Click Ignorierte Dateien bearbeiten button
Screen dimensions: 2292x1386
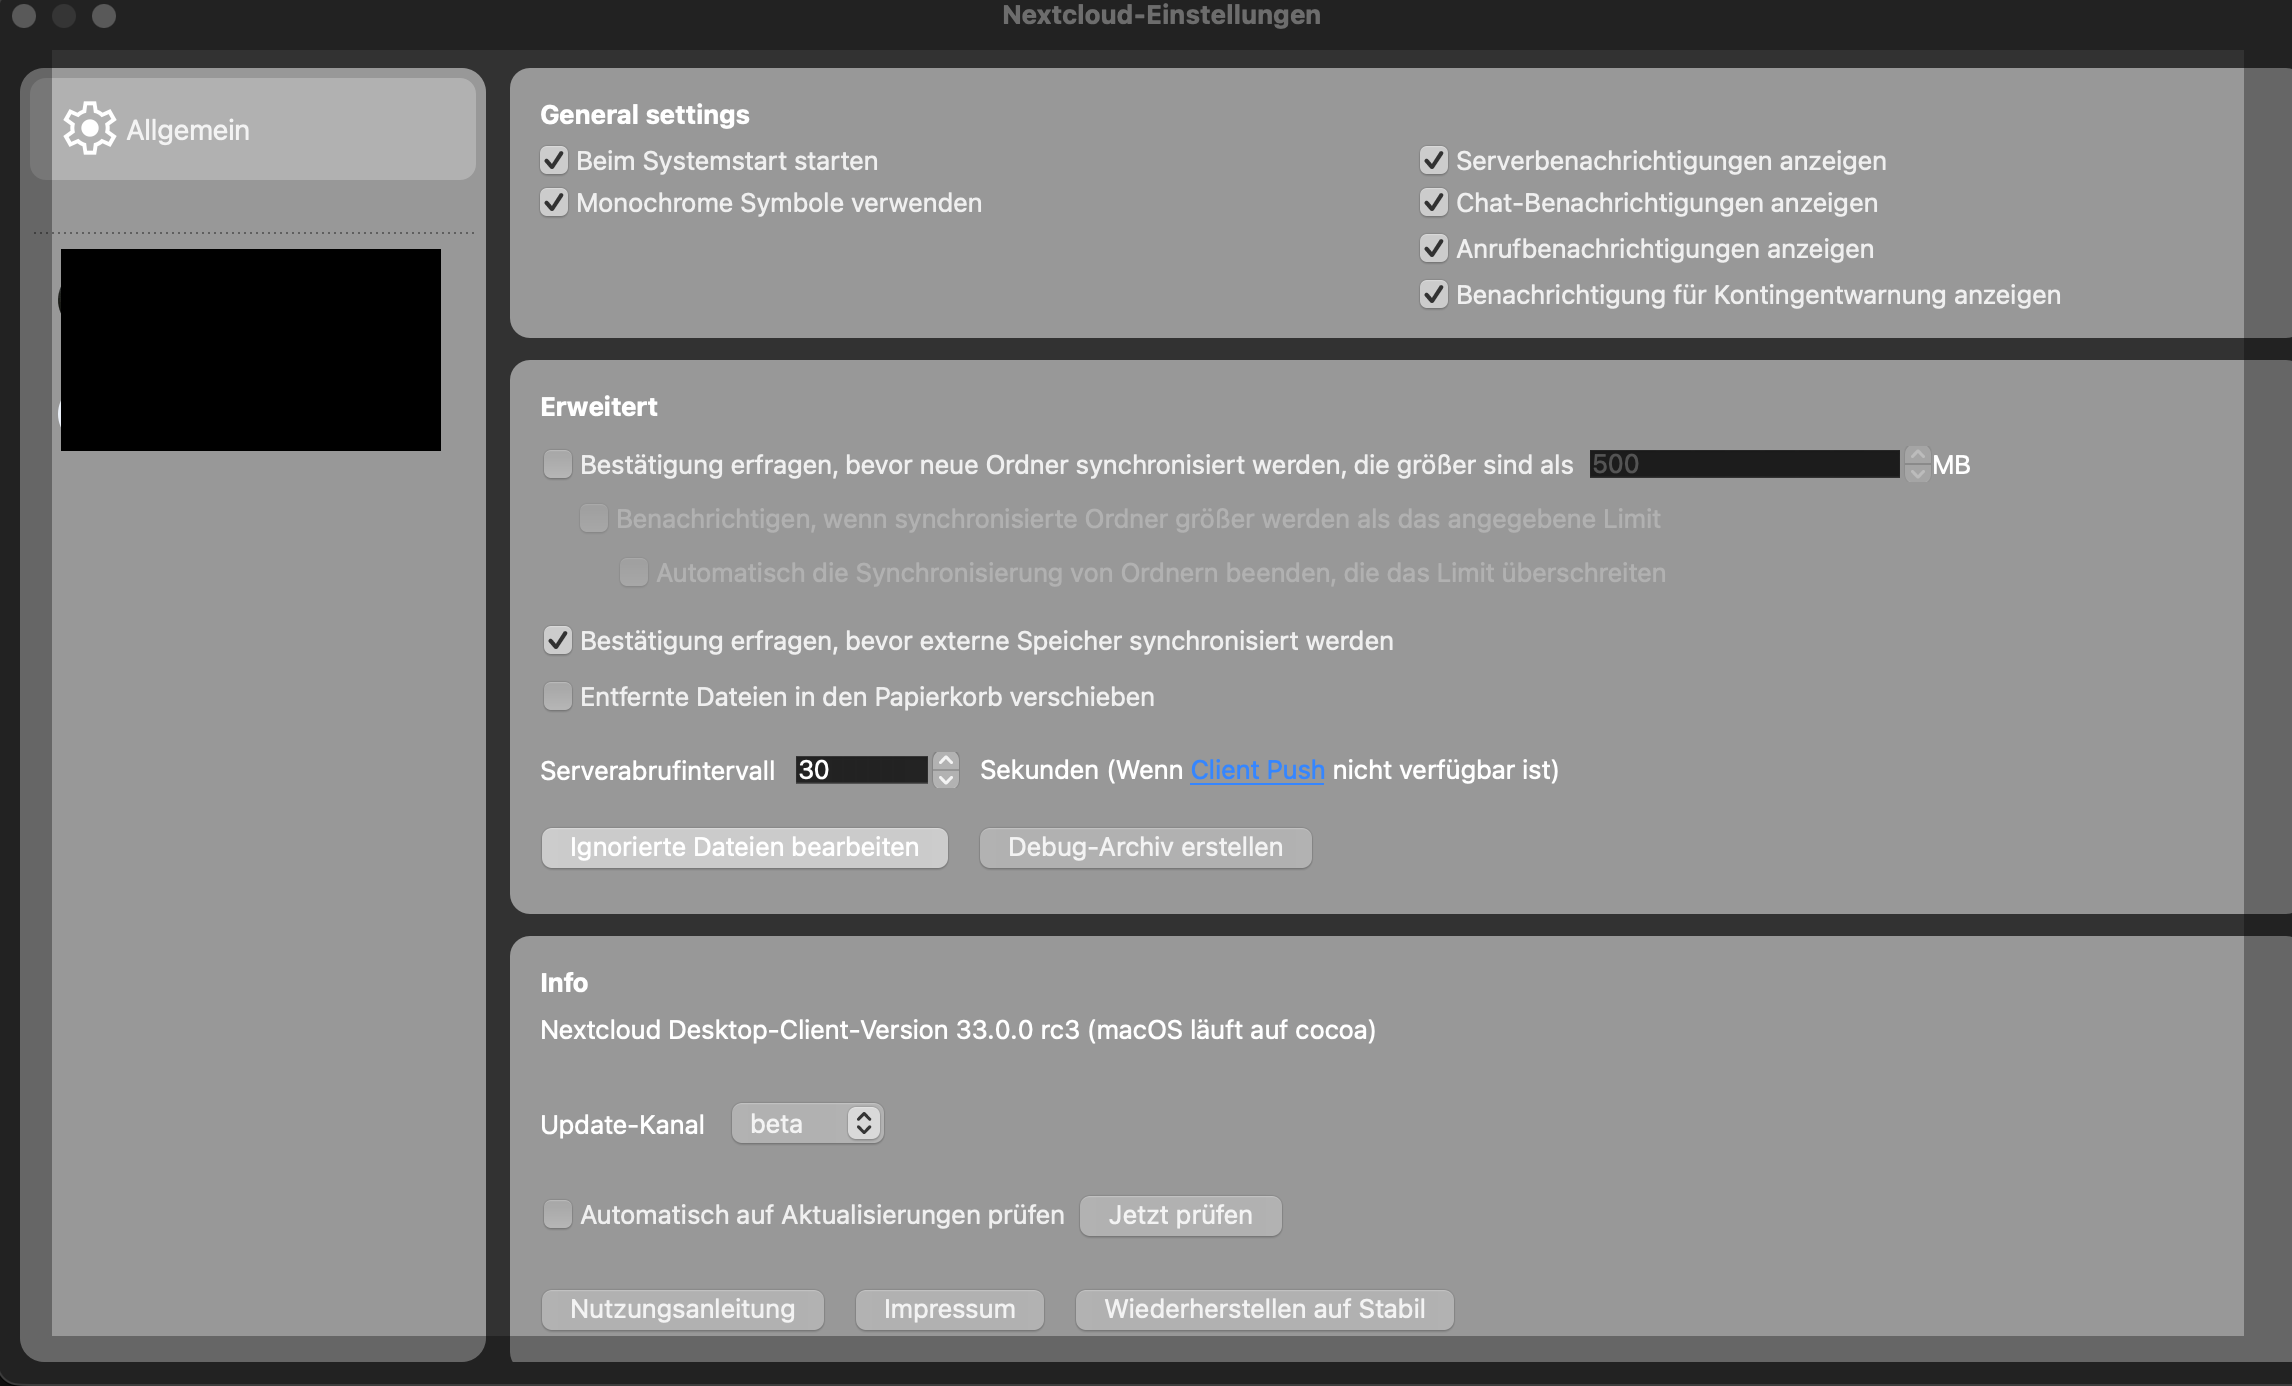pyautogui.click(x=744, y=847)
